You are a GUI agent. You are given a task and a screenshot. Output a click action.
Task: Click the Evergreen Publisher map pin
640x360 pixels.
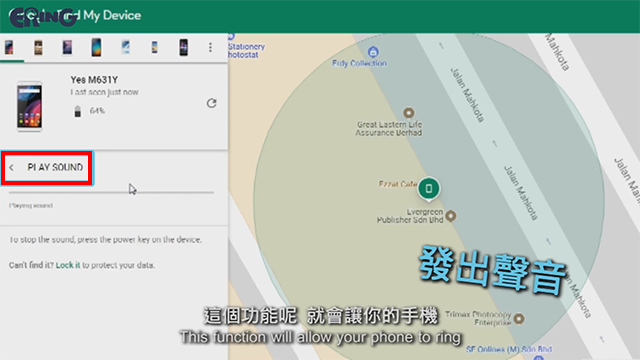pos(451,216)
